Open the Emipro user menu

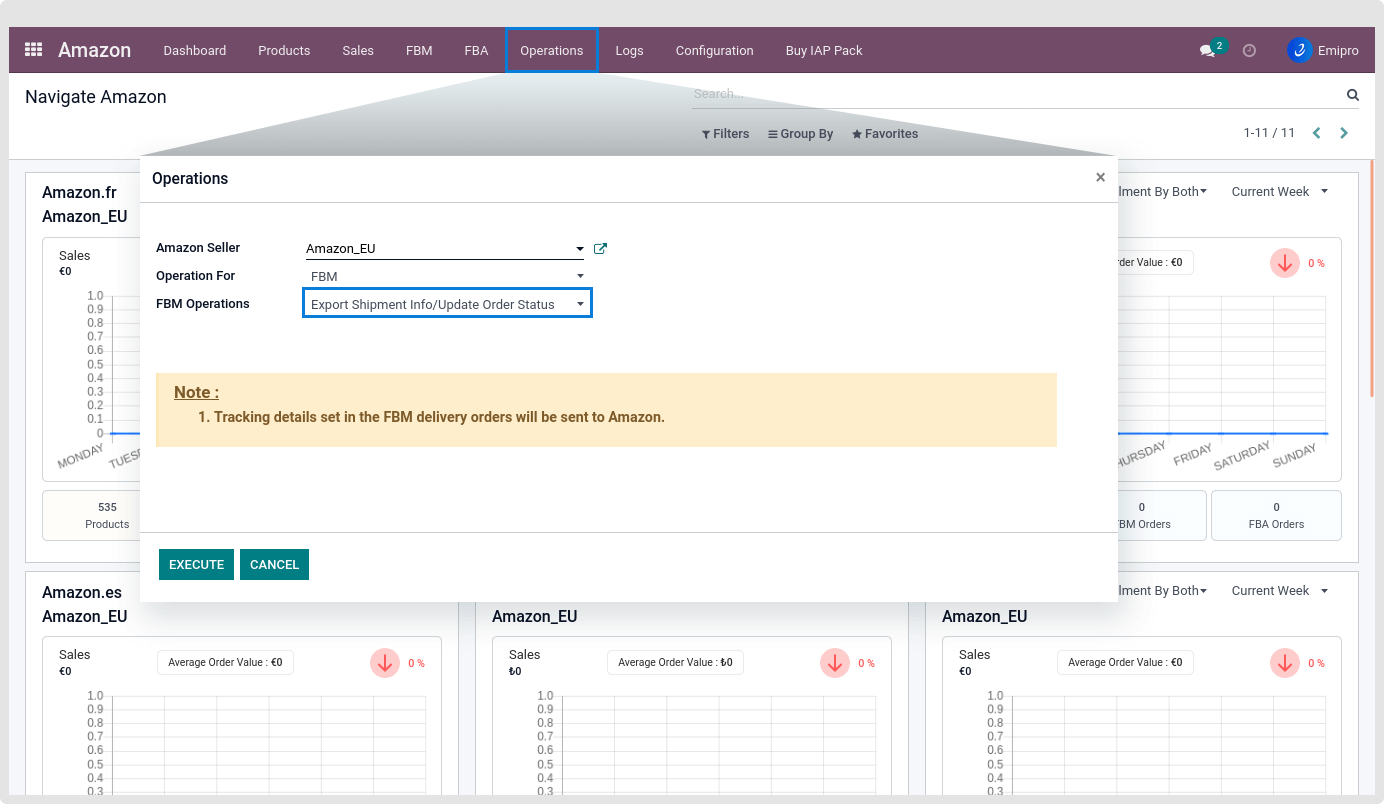(x=1322, y=51)
